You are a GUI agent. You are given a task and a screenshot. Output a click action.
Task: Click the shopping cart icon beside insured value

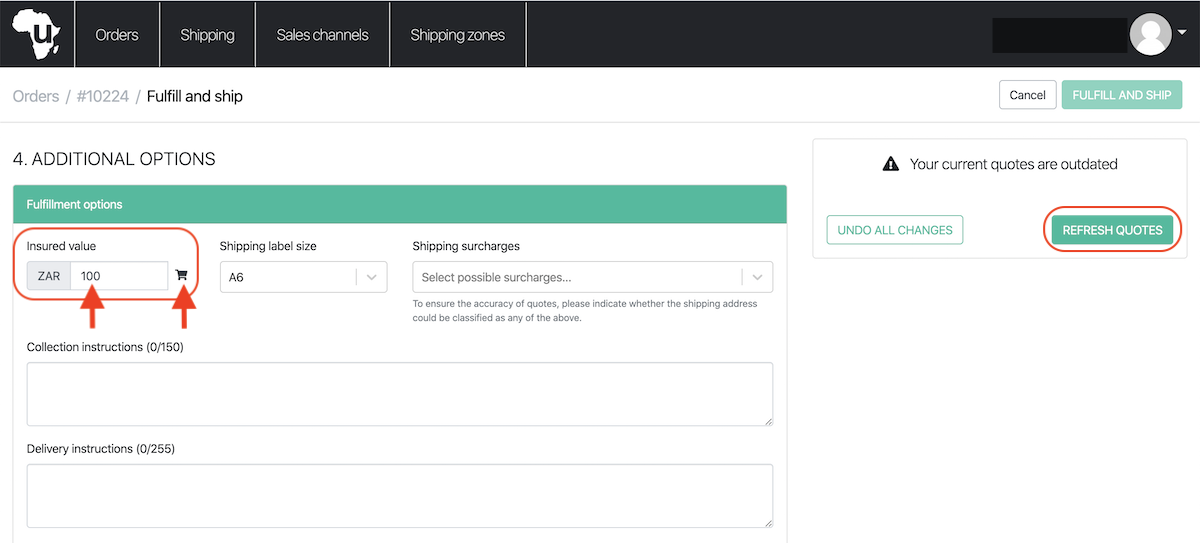(x=181, y=275)
